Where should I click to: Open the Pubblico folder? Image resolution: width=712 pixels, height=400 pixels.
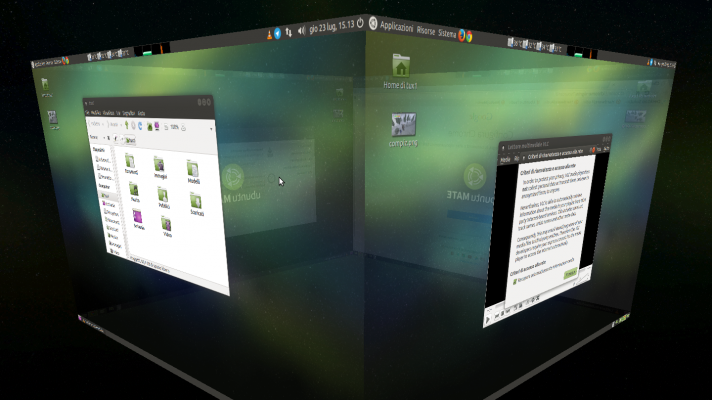tap(163, 197)
